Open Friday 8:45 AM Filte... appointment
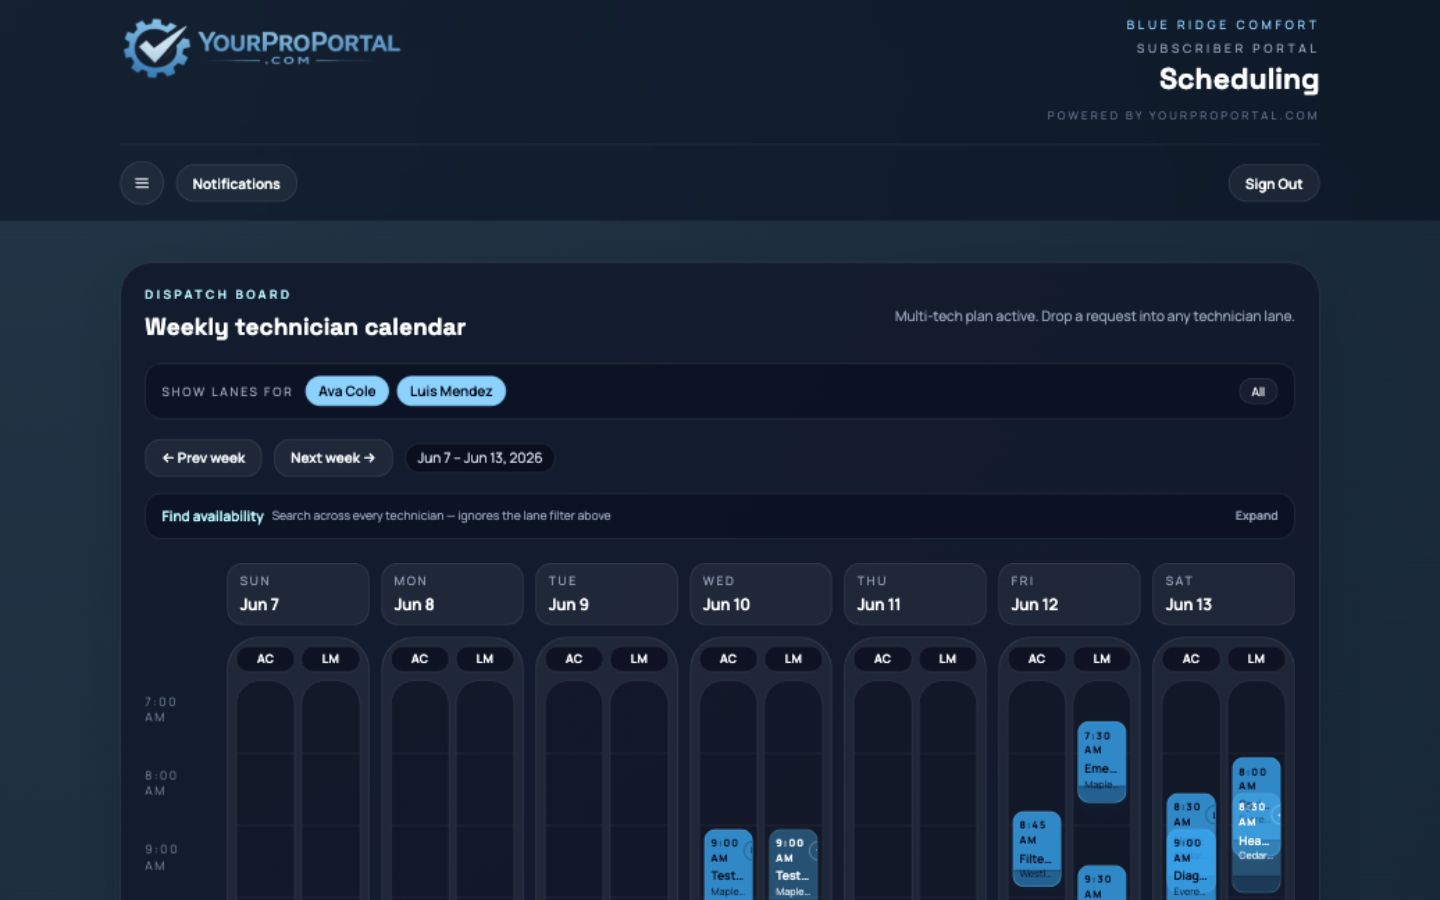Viewport: 1440px width, 900px height. coord(1036,849)
